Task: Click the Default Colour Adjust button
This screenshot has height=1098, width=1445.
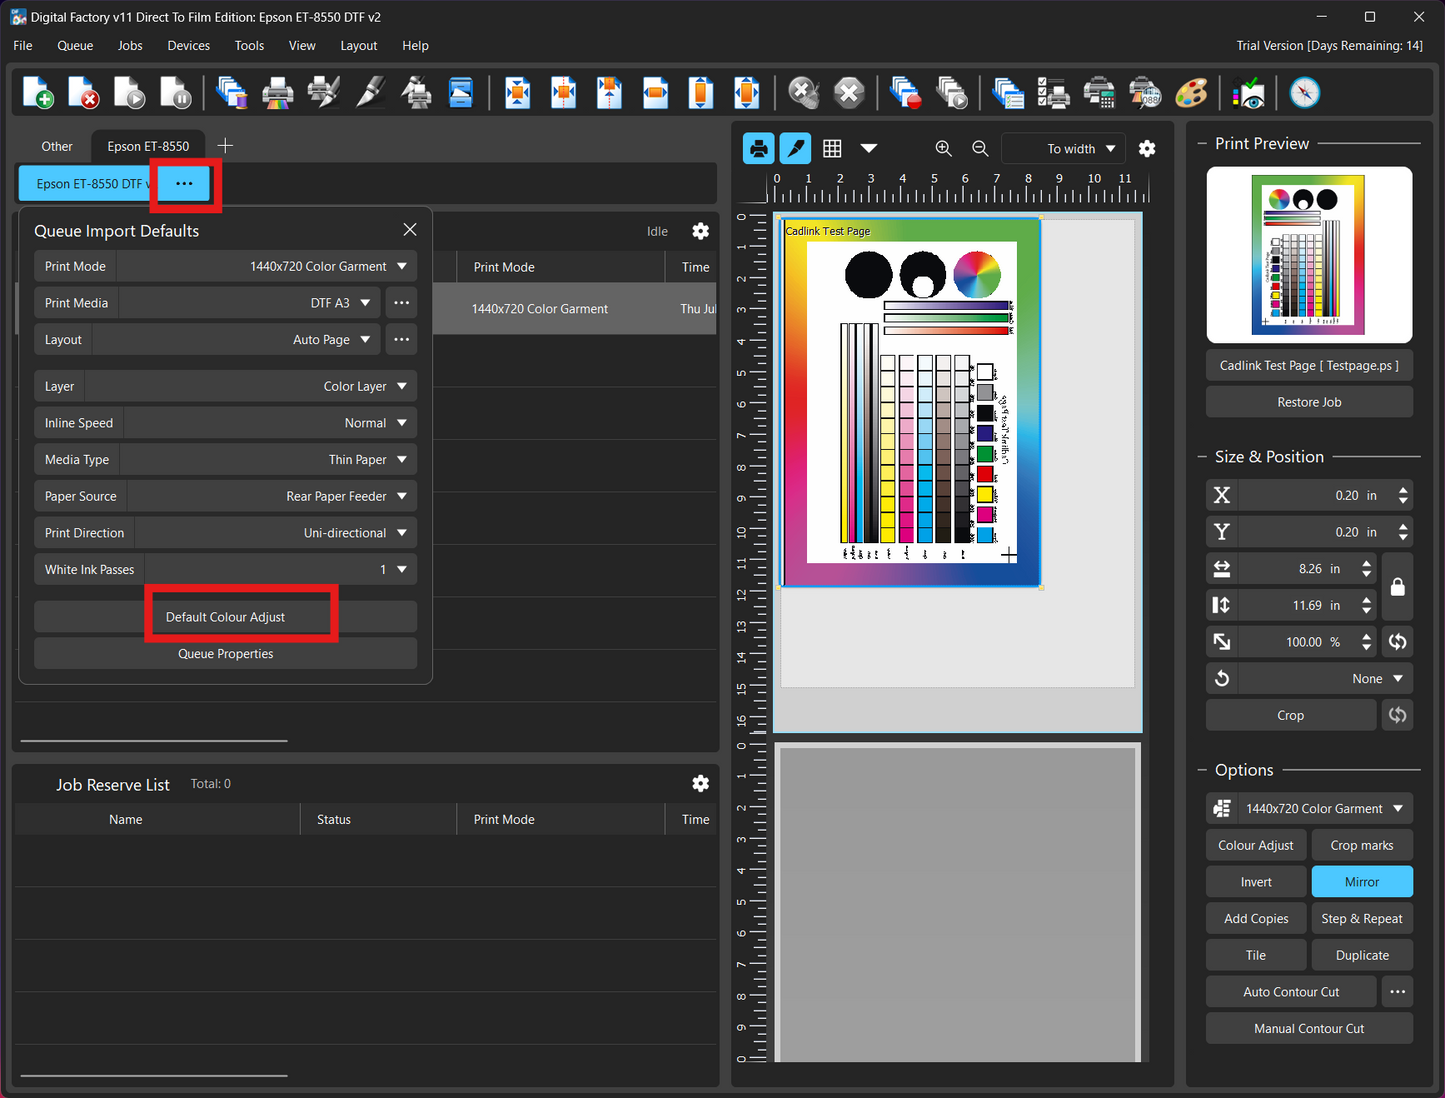Action: pos(225,617)
